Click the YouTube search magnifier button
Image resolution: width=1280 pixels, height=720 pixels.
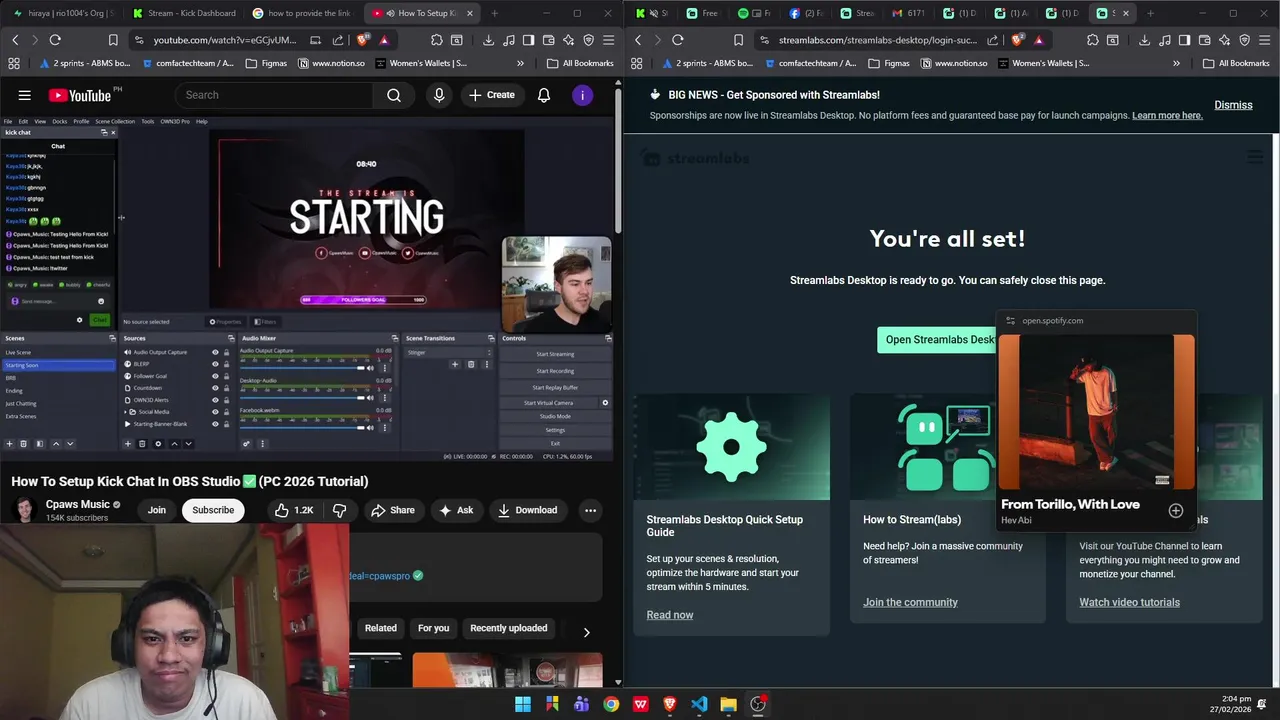point(394,95)
